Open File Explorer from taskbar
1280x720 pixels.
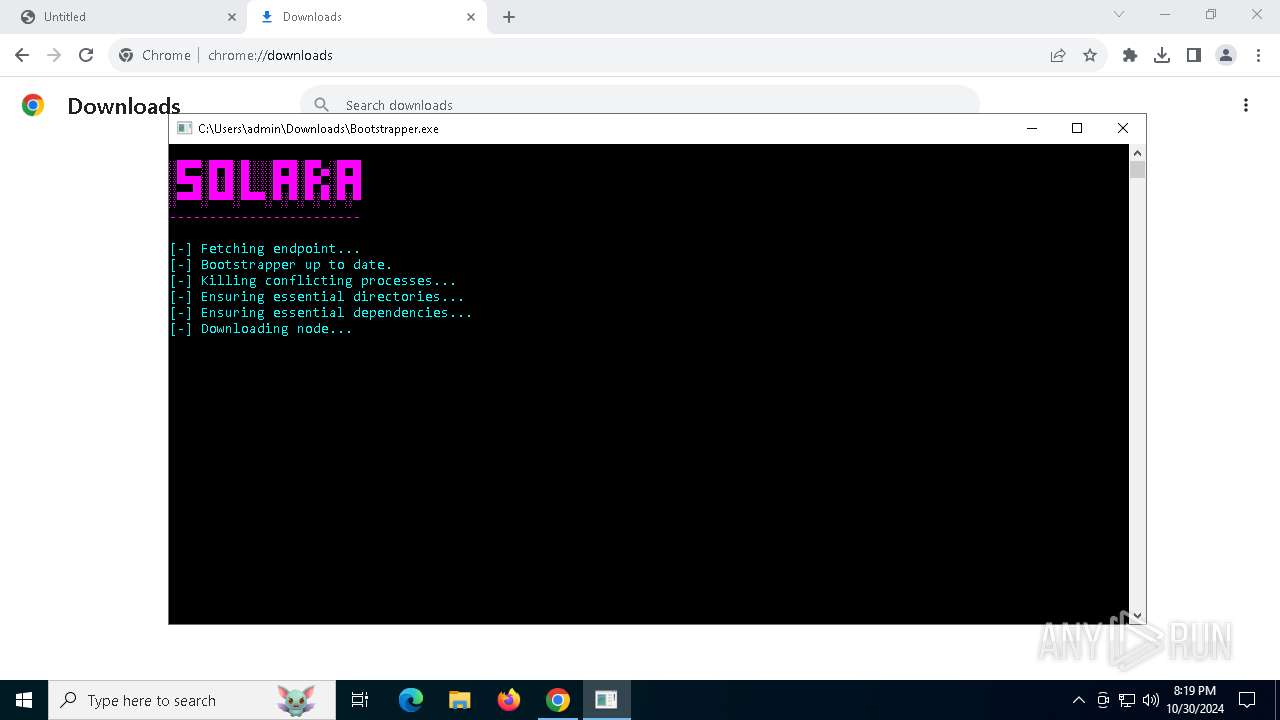click(x=460, y=700)
